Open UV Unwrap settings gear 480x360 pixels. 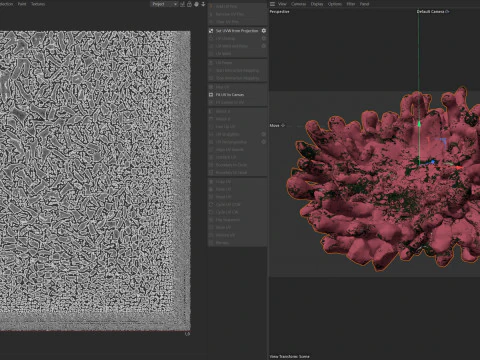coord(264,38)
